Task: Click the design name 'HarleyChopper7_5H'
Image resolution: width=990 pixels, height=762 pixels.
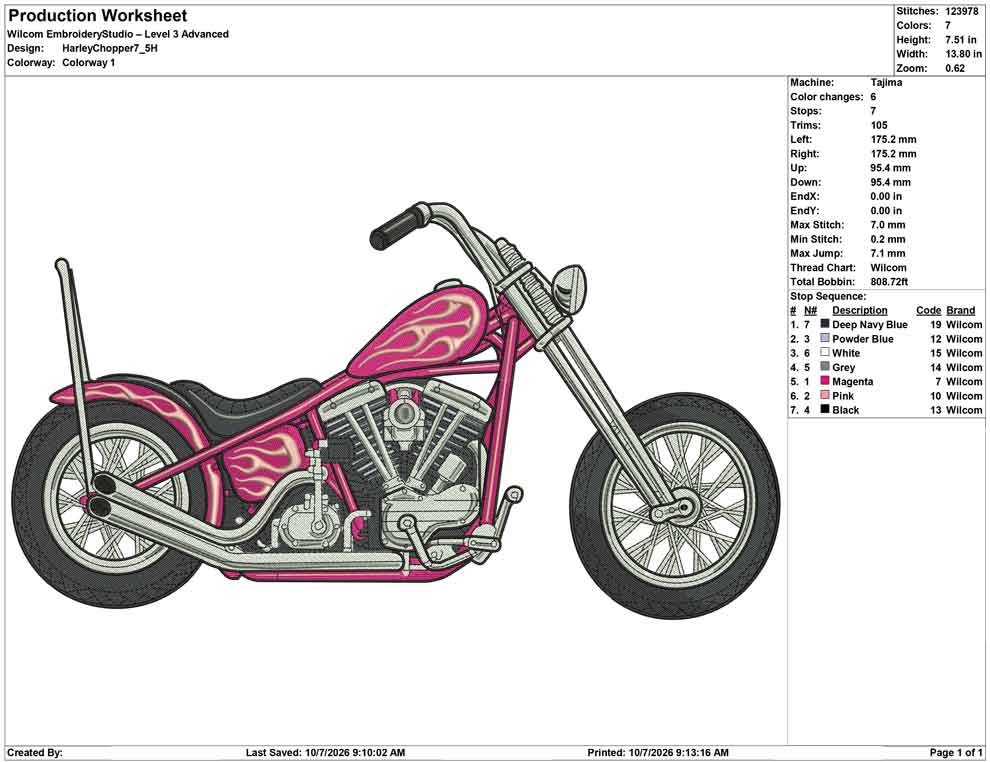Action: [x=110, y=48]
